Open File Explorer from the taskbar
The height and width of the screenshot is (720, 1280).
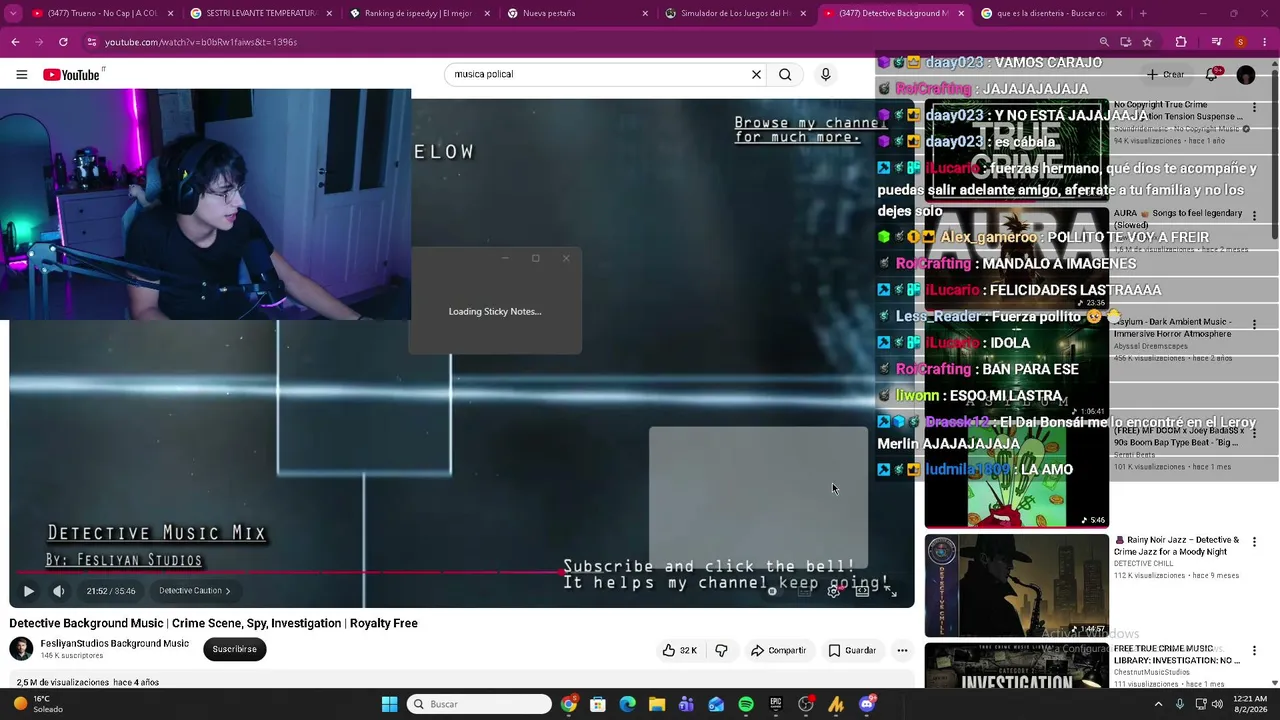(x=657, y=704)
